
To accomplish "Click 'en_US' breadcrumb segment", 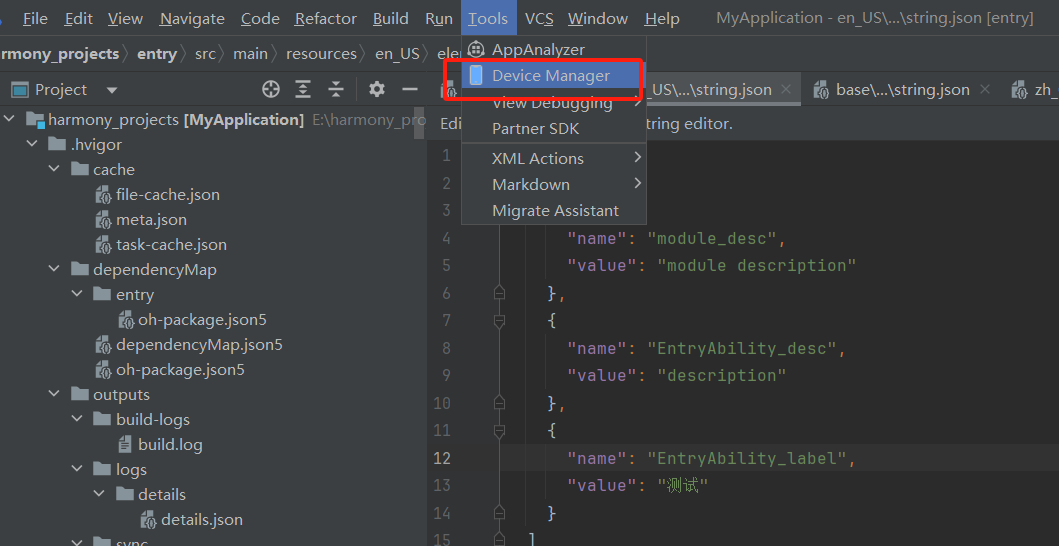I will (x=397, y=53).
